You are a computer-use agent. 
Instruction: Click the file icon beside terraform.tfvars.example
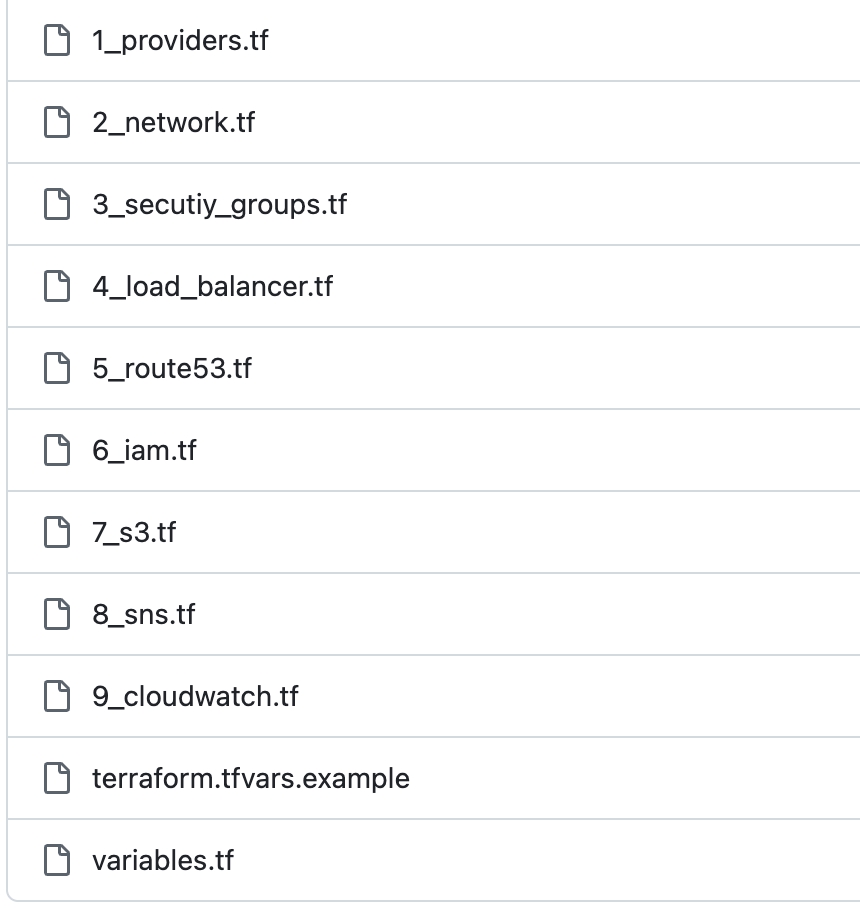[57, 778]
